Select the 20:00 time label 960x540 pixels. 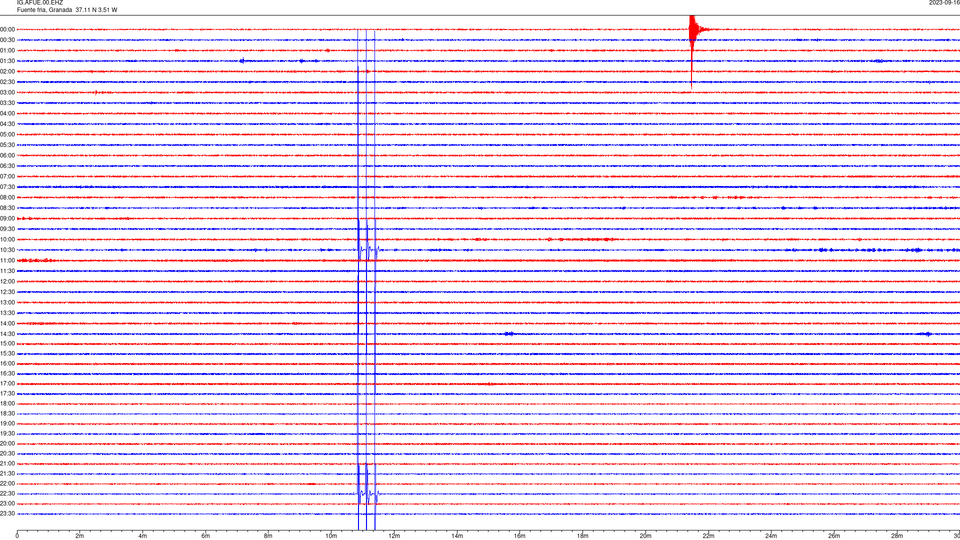click(7, 444)
